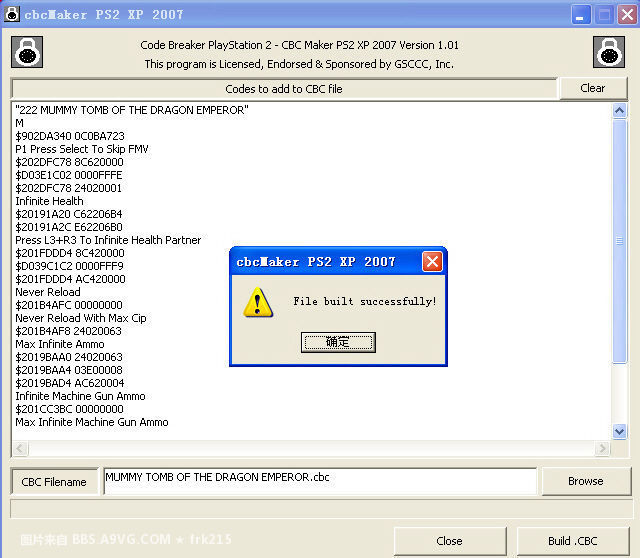Click the Codes to add to CBC file header
The height and width of the screenshot is (558, 640).
(284, 89)
